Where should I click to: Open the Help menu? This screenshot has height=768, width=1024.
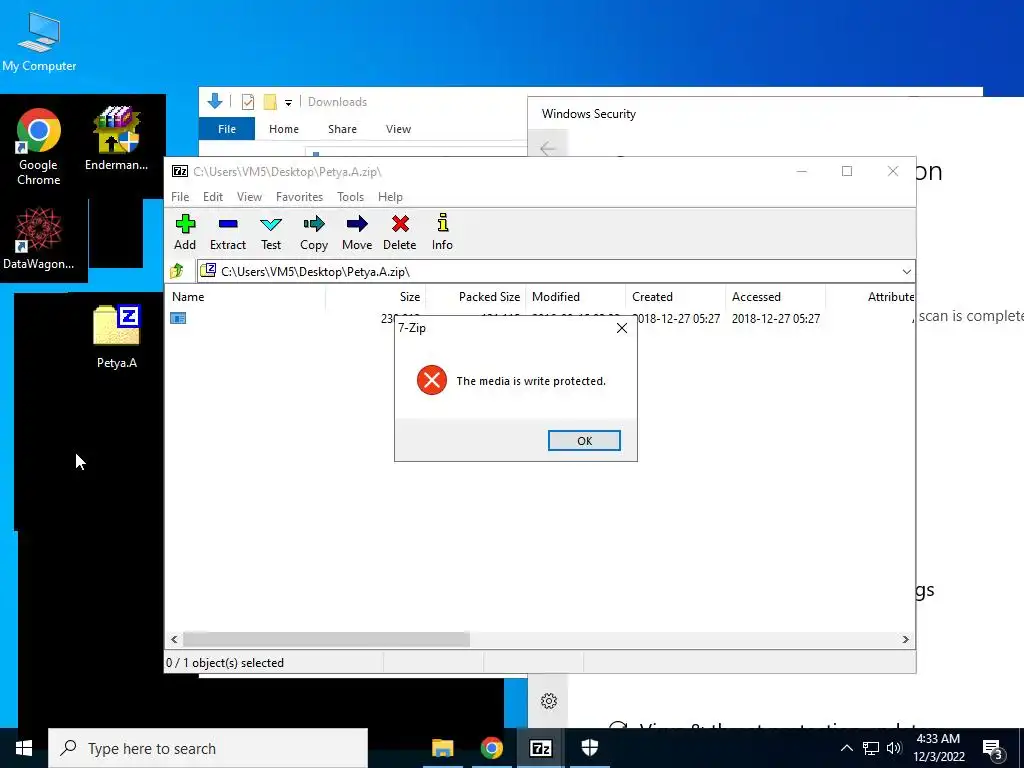point(390,197)
